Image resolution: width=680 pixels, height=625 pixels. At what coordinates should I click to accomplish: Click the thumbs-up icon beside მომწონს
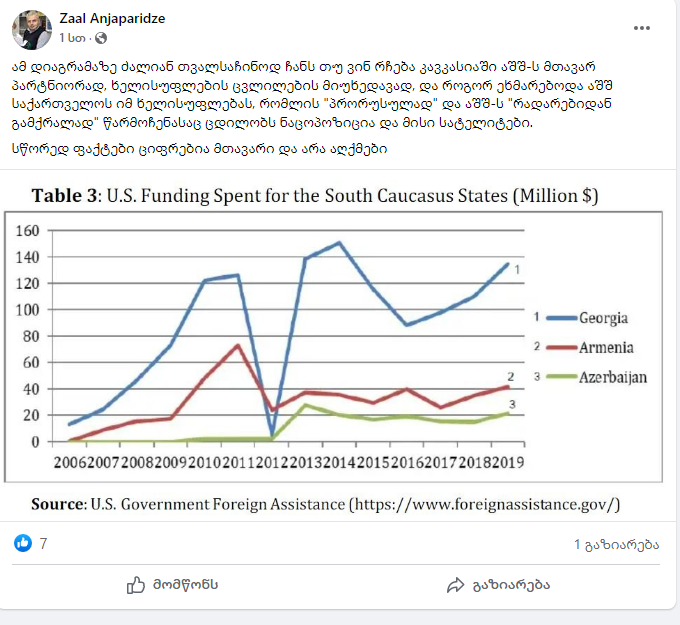(136, 585)
